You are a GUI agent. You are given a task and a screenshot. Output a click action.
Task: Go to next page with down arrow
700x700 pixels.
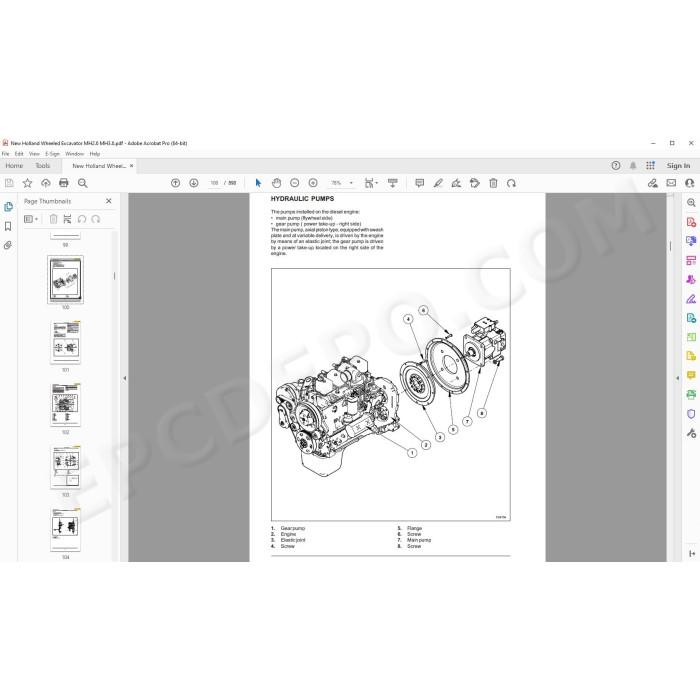(x=194, y=183)
